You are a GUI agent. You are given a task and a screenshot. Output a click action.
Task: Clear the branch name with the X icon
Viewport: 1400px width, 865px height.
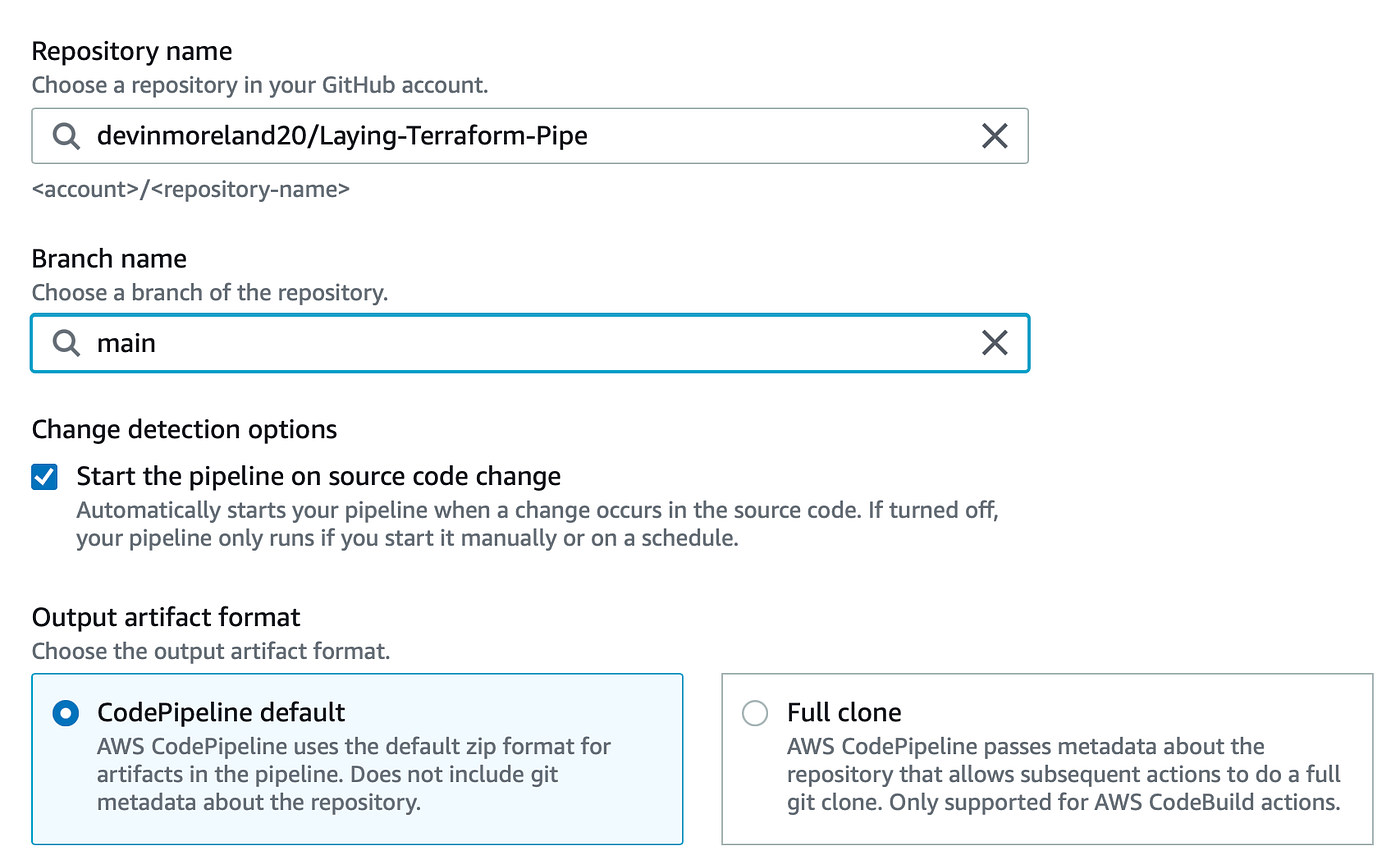point(995,343)
